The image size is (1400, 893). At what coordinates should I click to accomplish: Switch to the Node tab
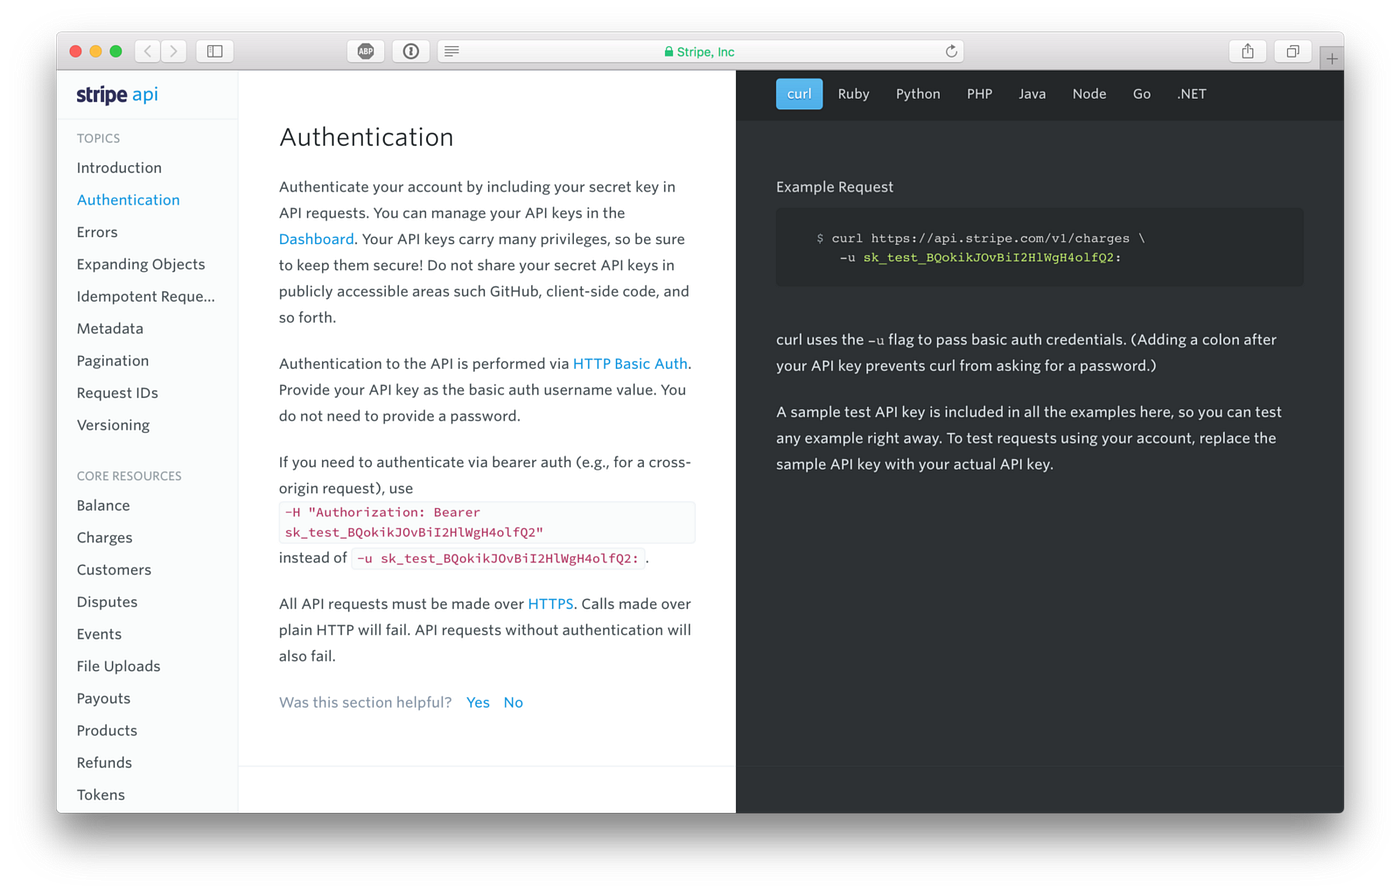1089,94
